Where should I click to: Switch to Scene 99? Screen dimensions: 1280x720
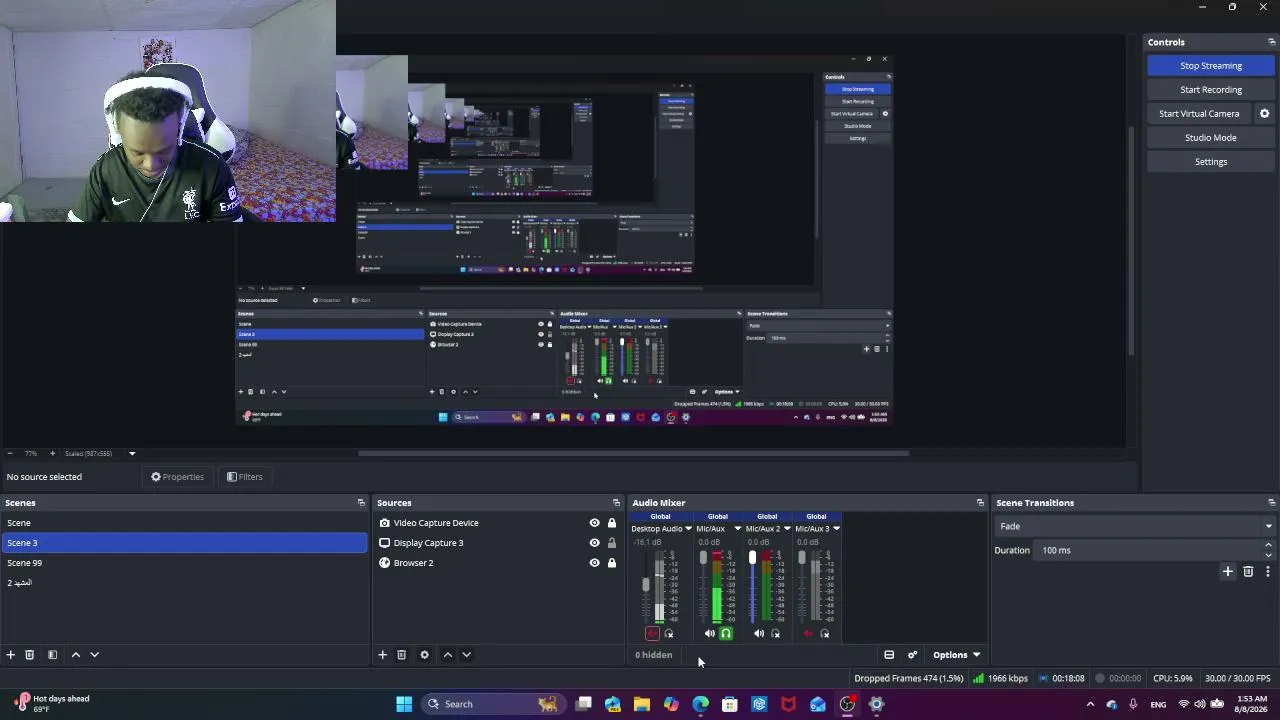tap(185, 563)
